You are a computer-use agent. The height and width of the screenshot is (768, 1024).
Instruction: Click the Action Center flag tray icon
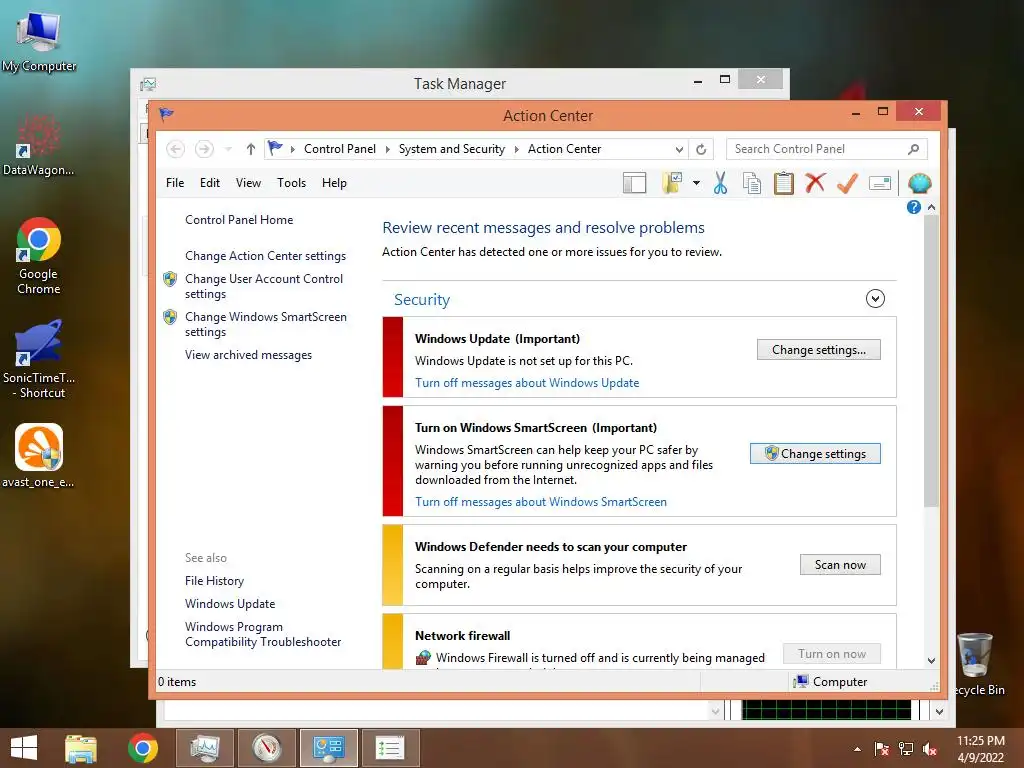[881, 749]
